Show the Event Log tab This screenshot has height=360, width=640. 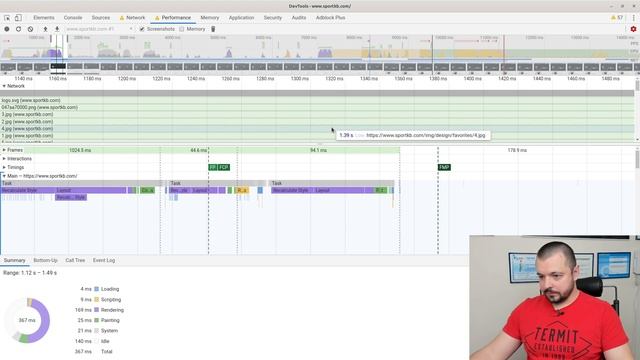tap(104, 260)
